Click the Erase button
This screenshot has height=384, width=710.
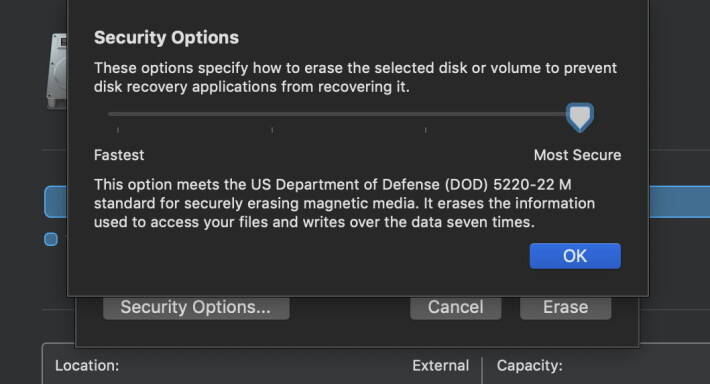pos(566,307)
